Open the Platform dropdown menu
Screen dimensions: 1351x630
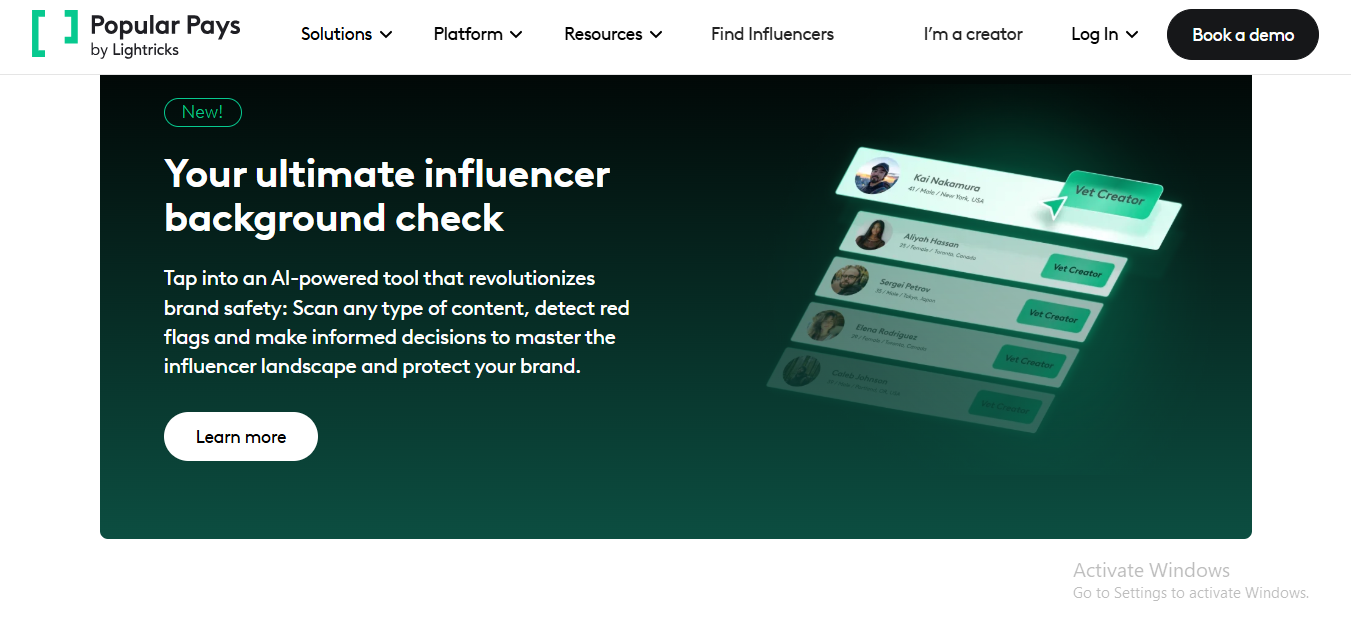coord(478,34)
